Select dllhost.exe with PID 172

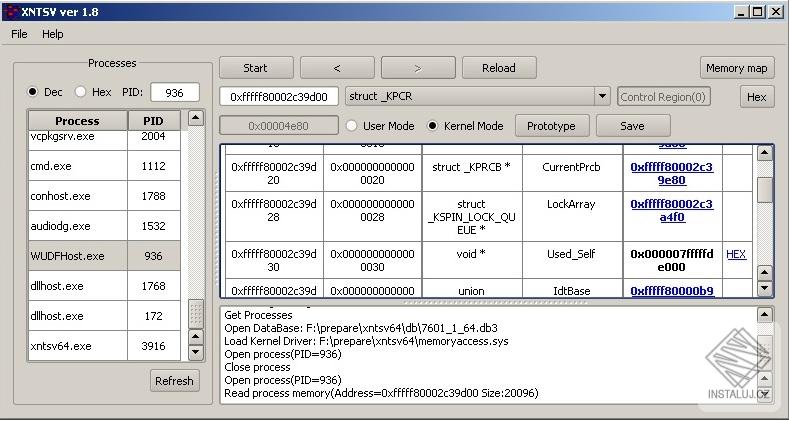coord(77,316)
